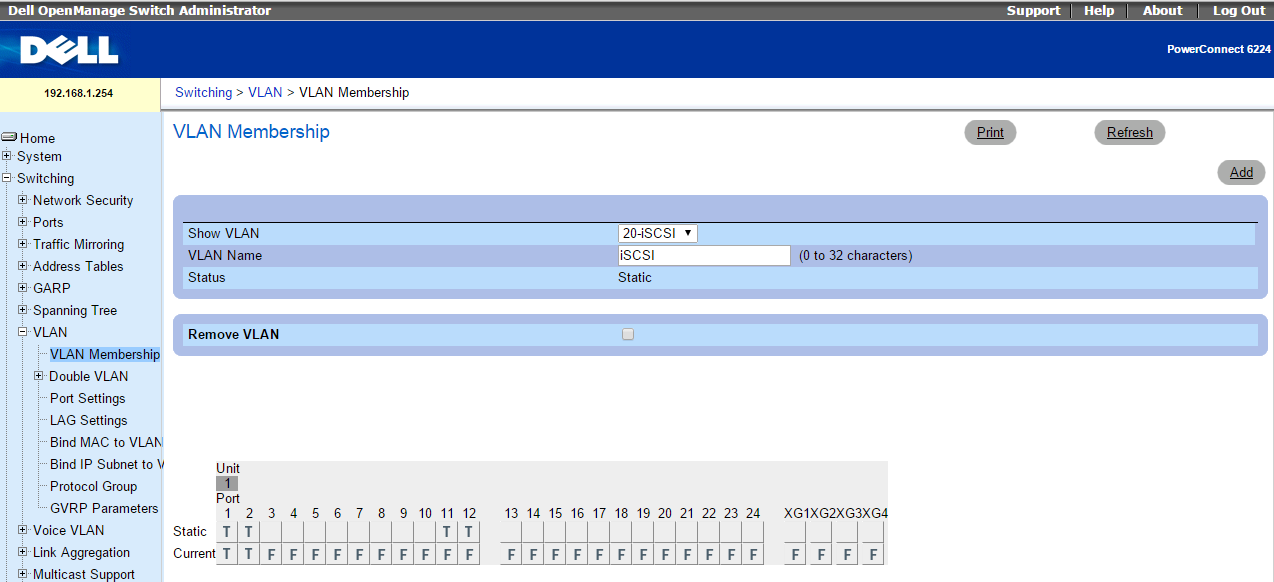
Task: Toggle Static membership for port 8
Action: pos(381,531)
